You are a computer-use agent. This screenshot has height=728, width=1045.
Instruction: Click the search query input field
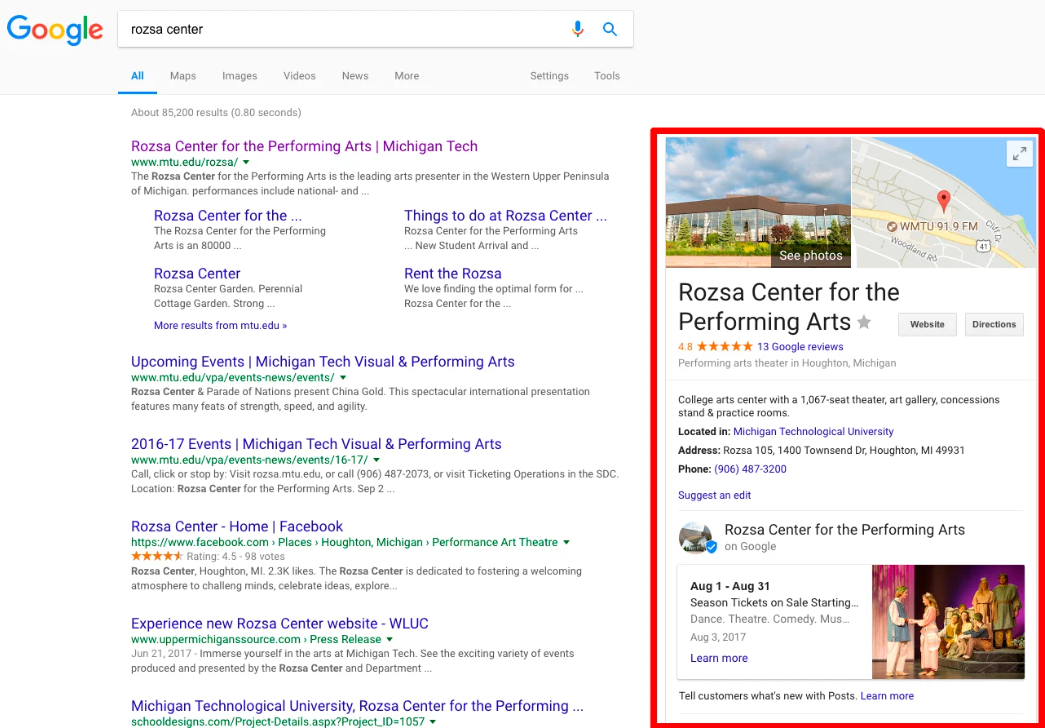pyautogui.click(x=340, y=29)
